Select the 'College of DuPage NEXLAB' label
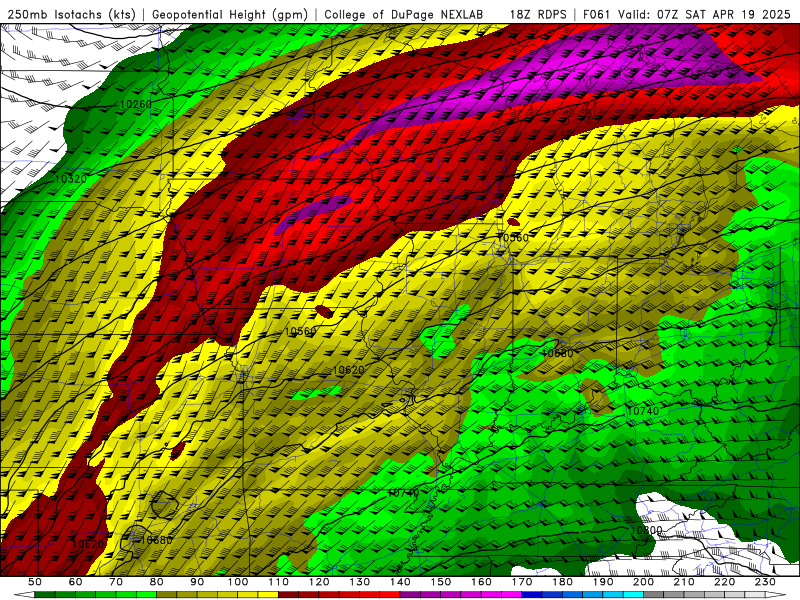This screenshot has height=600, width=800. point(403,14)
